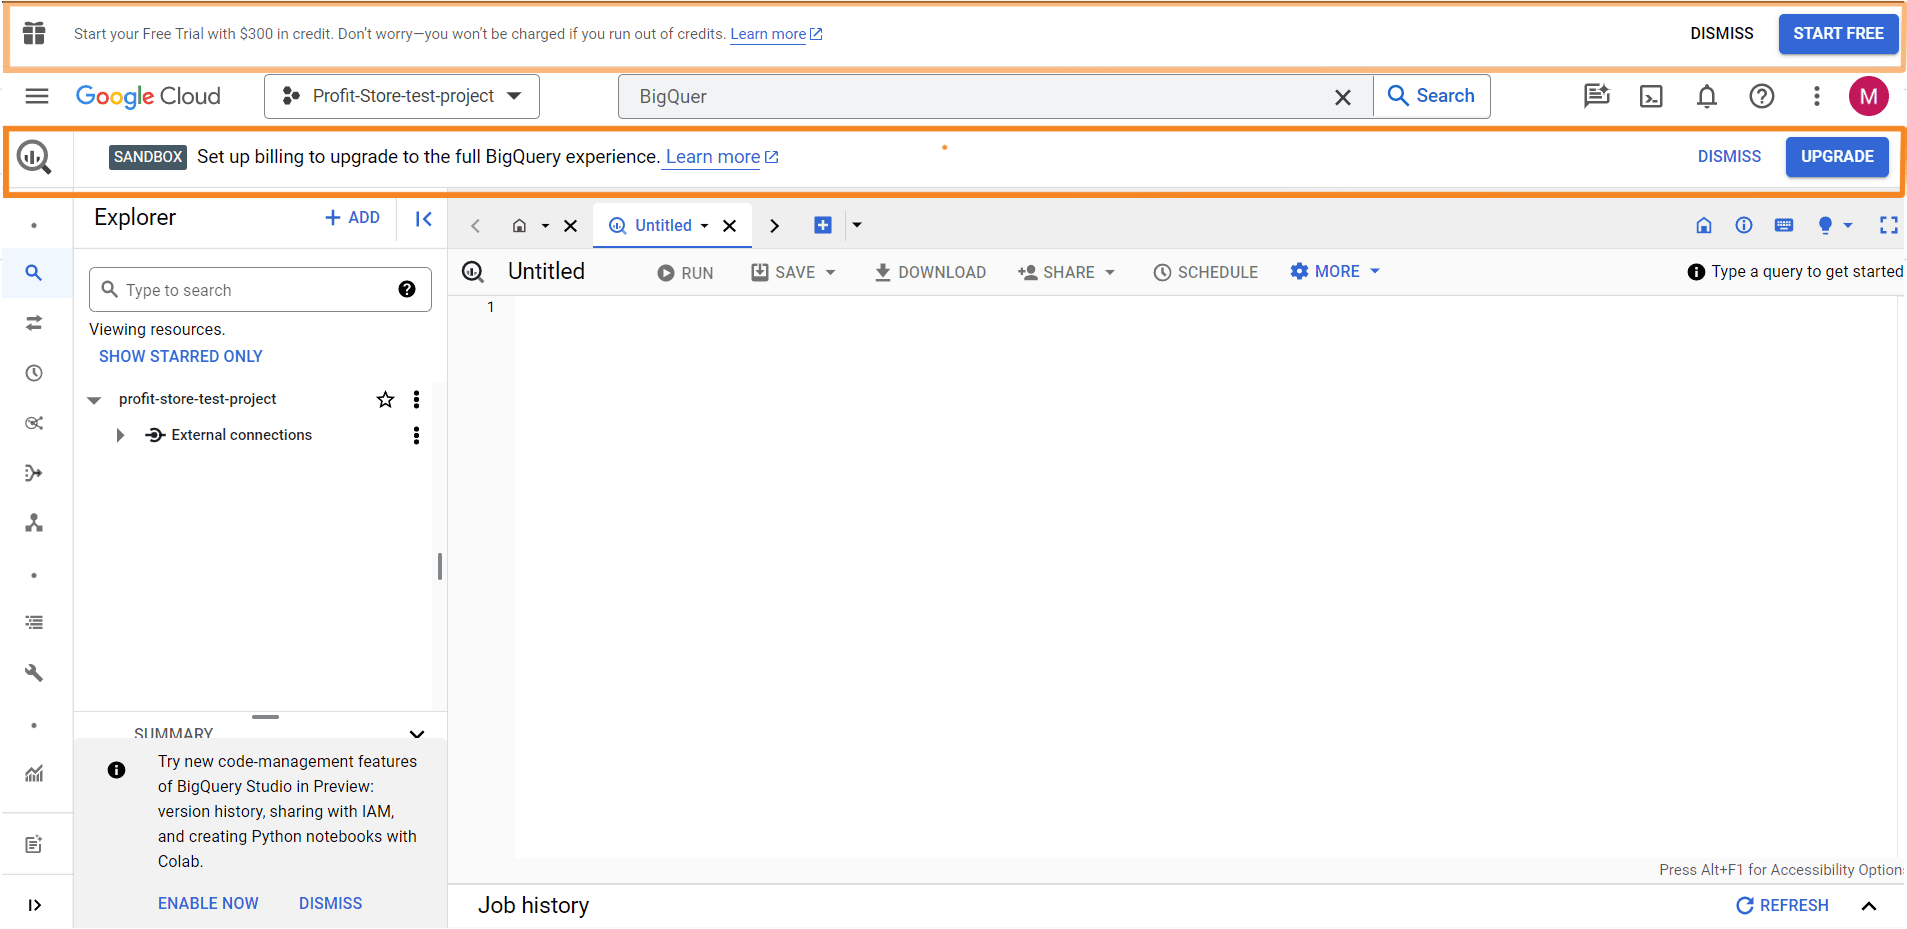The image size is (1907, 929).
Task: Create a new query with plus icon
Action: [822, 225]
